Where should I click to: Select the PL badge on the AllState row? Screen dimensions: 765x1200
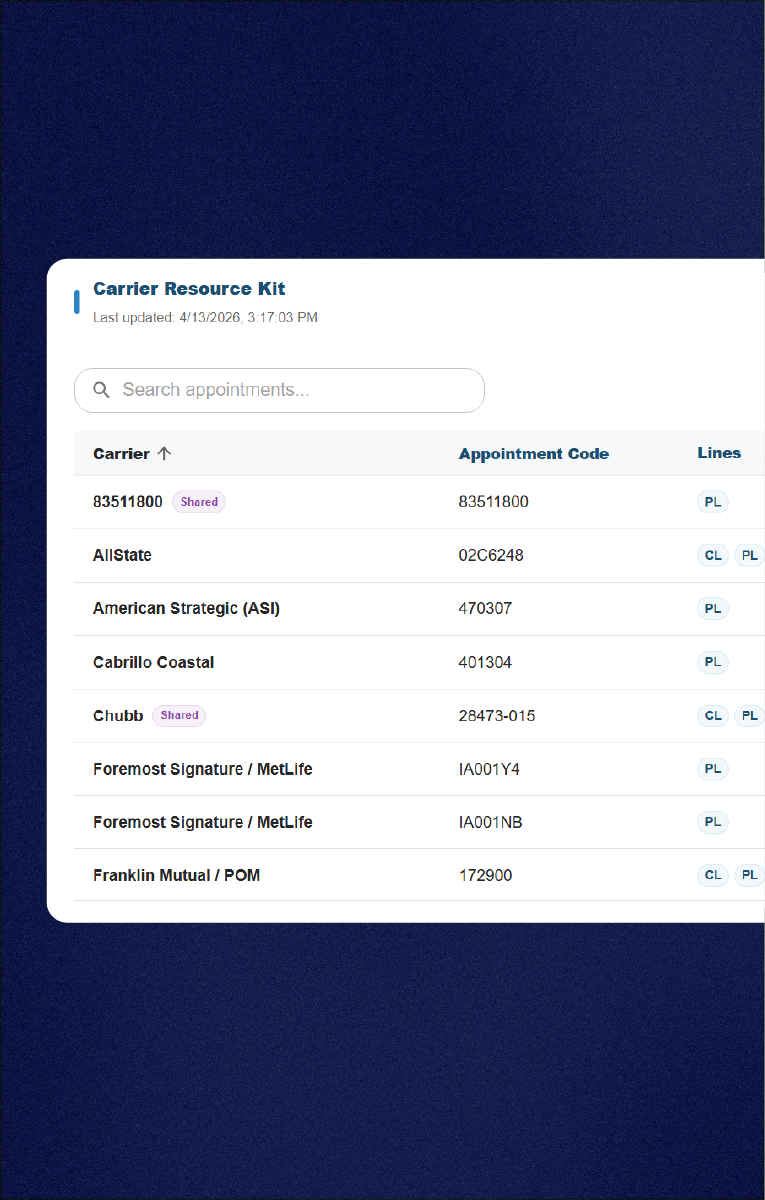749,555
